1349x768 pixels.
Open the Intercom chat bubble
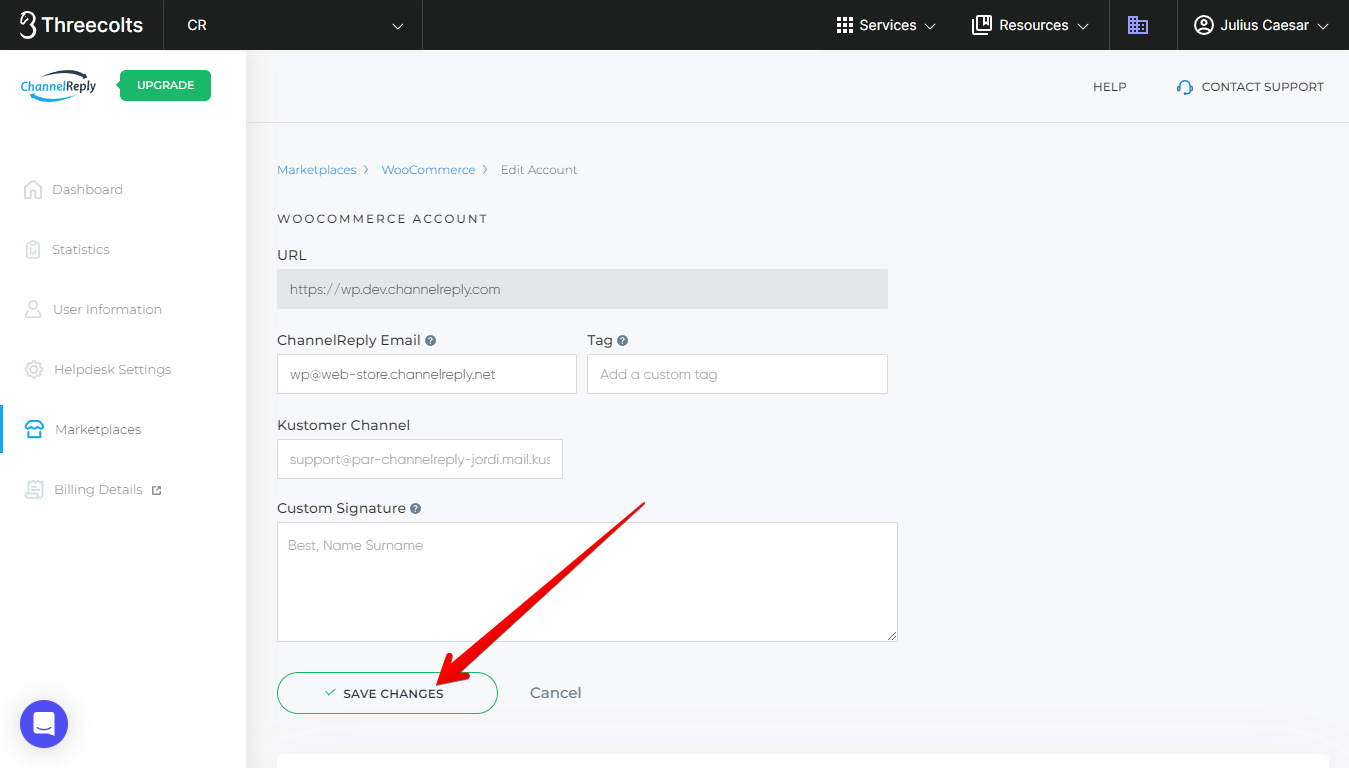[x=44, y=724]
